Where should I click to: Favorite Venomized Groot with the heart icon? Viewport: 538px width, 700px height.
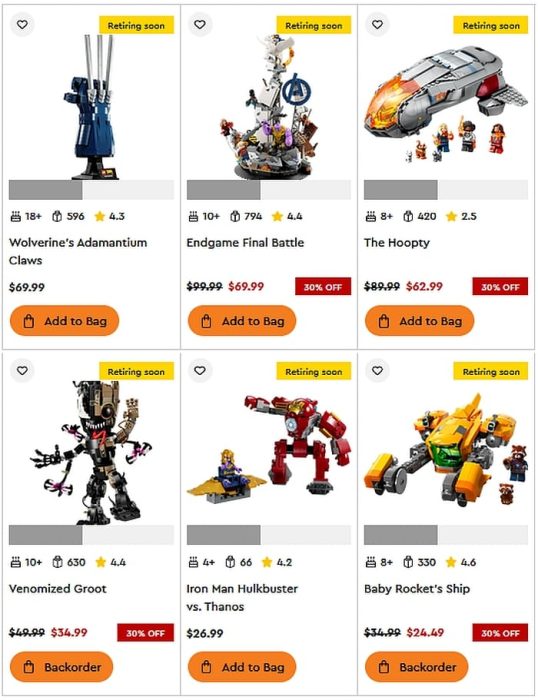click(22, 371)
